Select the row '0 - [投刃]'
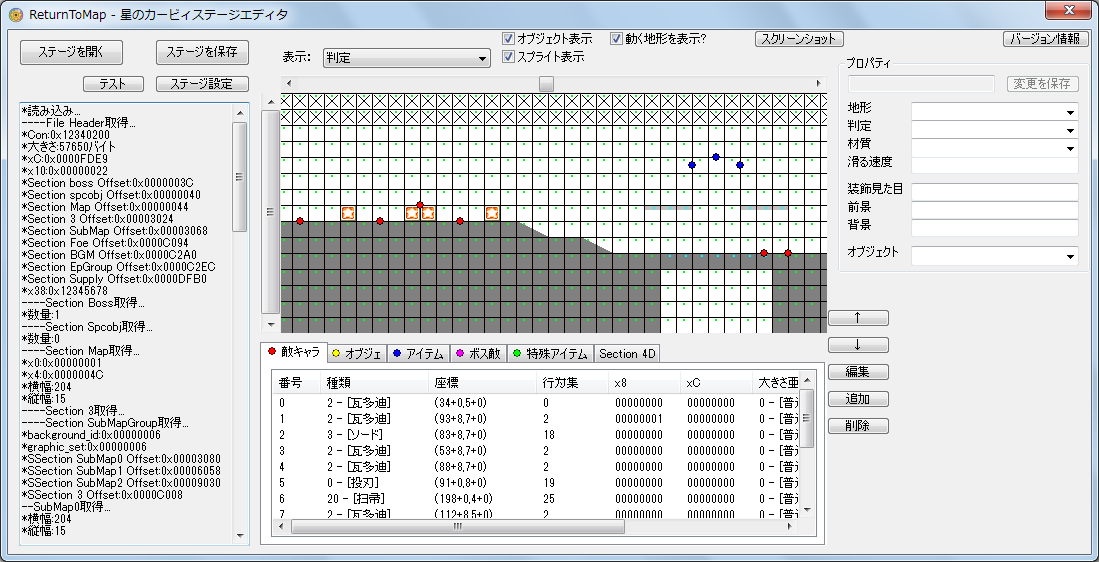The height and width of the screenshot is (562, 1099). coord(536,483)
